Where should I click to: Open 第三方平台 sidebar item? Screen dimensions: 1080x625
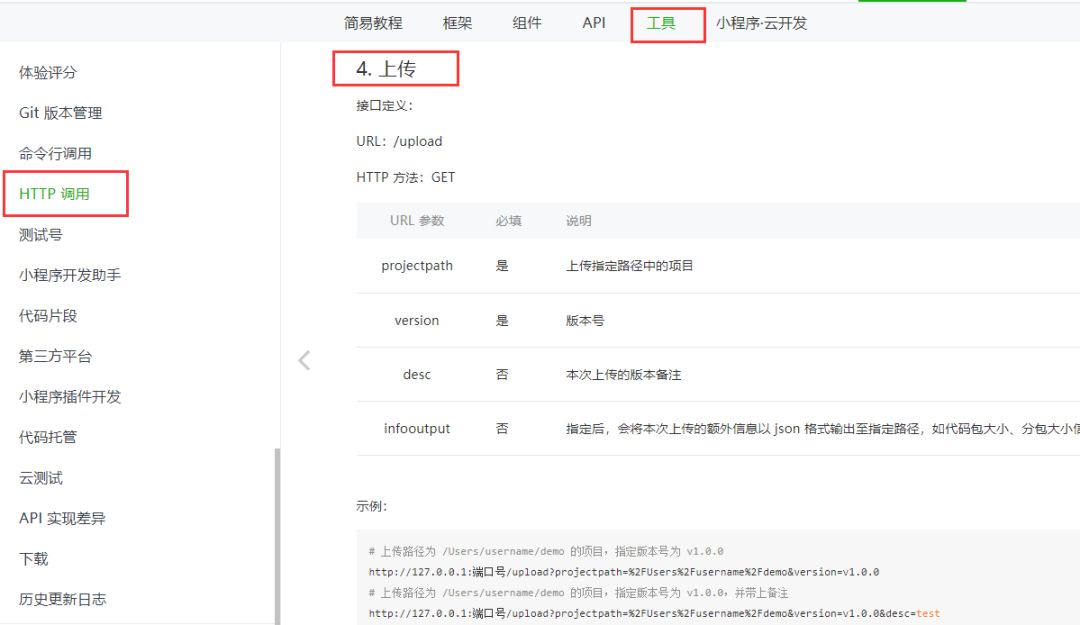point(55,356)
